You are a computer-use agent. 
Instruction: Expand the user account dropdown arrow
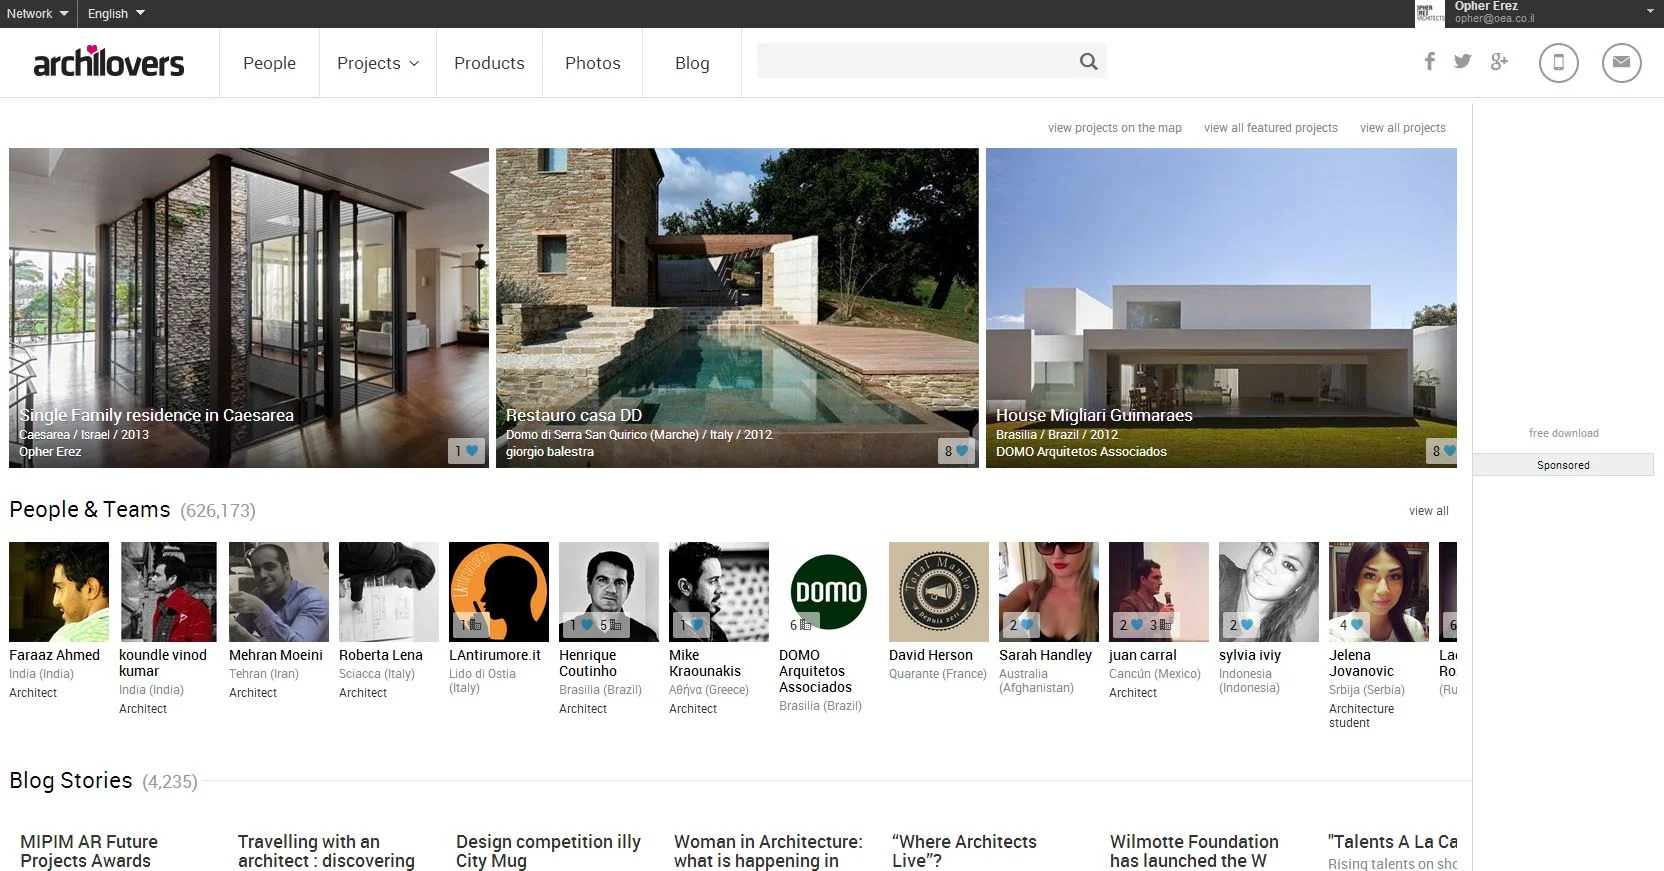pos(1649,12)
